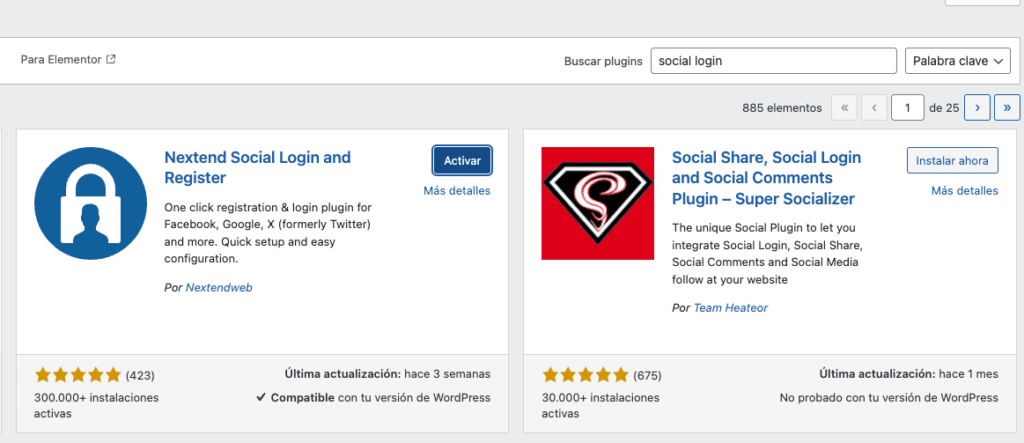This screenshot has width=1024, height=443.
Task: Click "hace 1 mes" update text
Action: pos(968,374)
